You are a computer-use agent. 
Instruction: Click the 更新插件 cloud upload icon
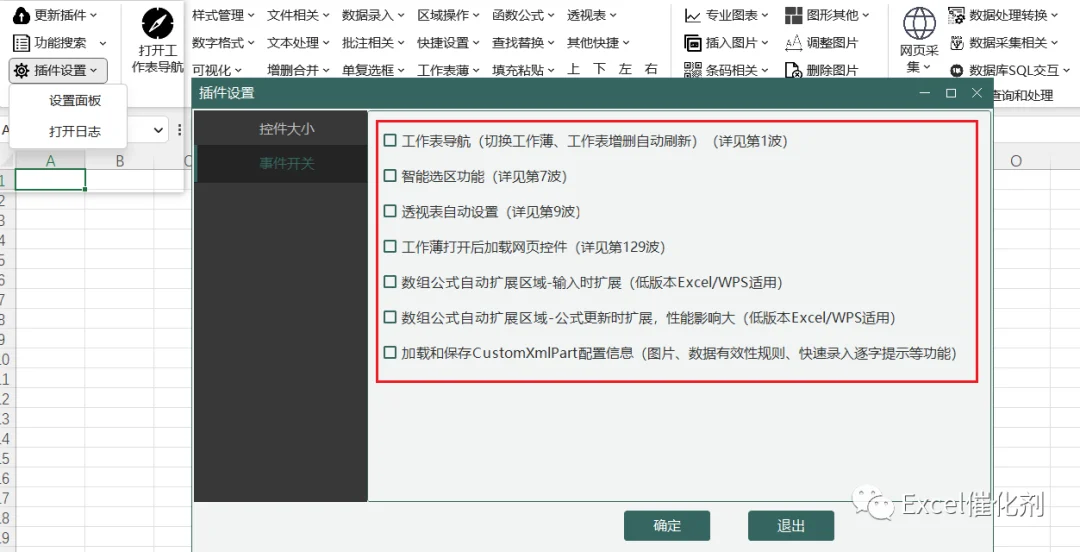tap(22, 14)
